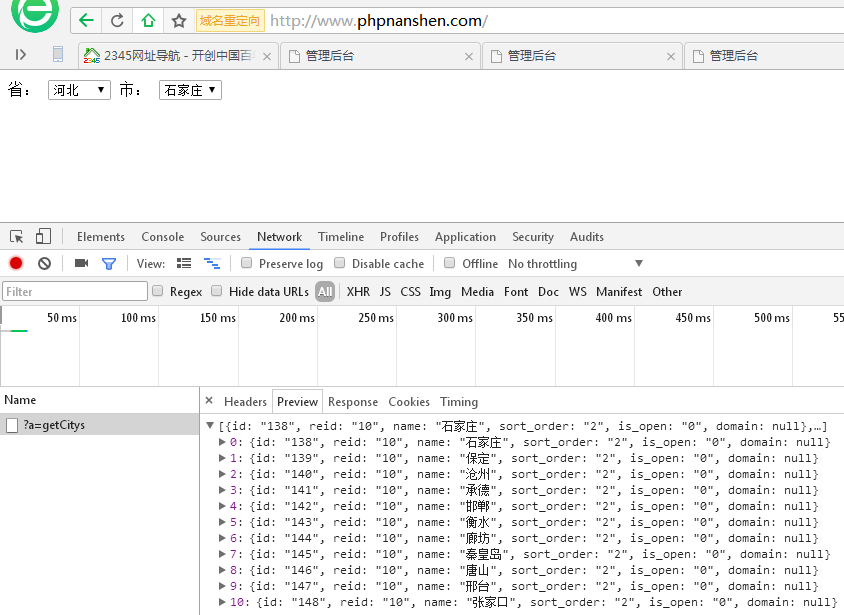Collapse the root JSON array

click(210, 426)
